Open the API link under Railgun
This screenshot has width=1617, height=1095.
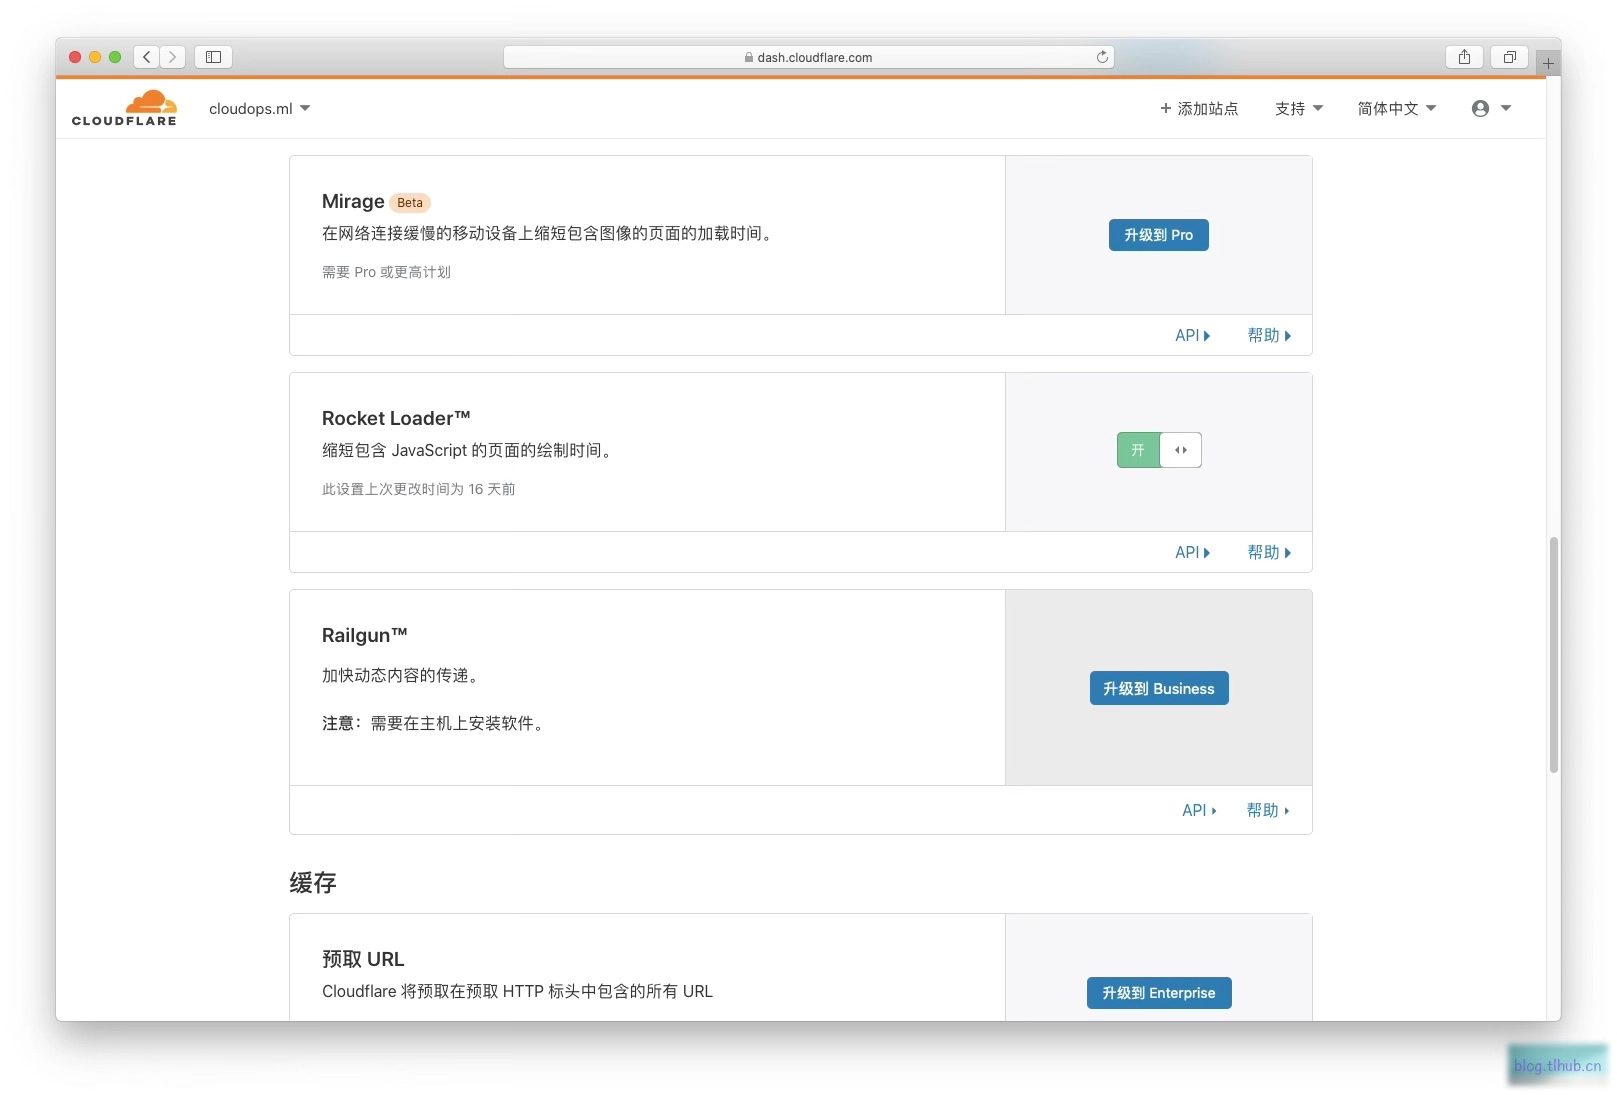pyautogui.click(x=1199, y=811)
